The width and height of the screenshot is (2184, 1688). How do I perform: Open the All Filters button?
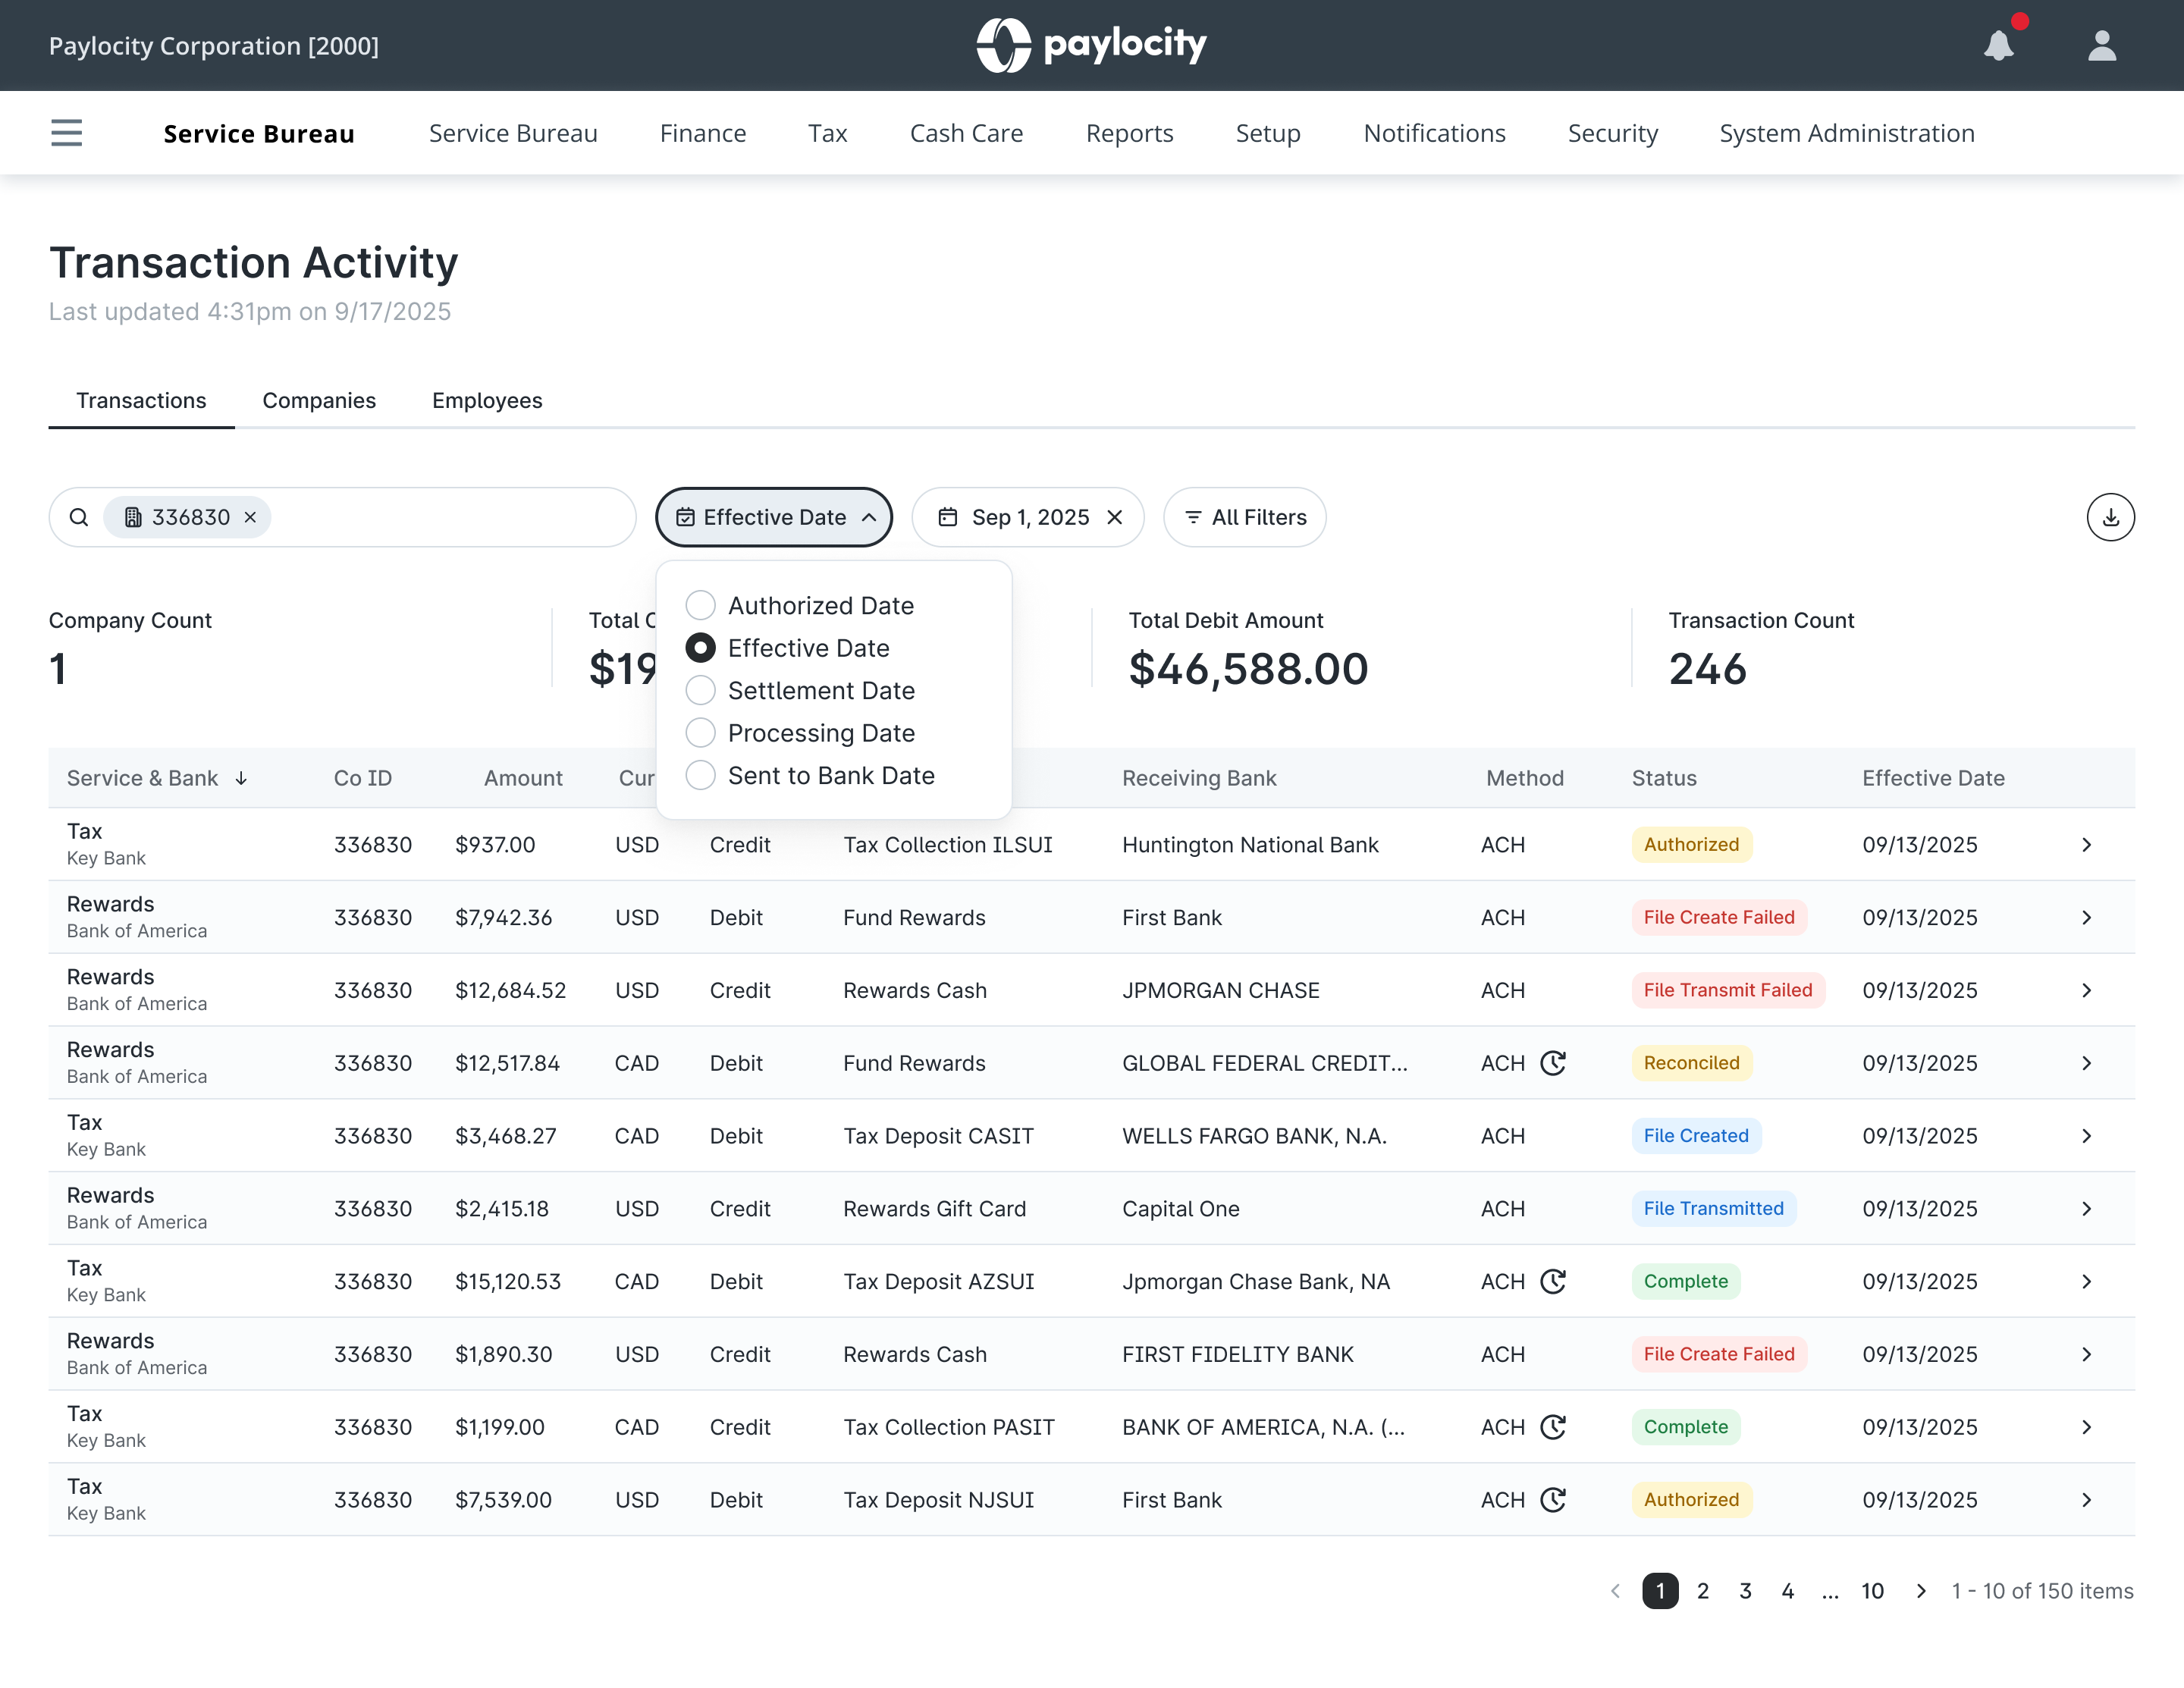click(1244, 517)
